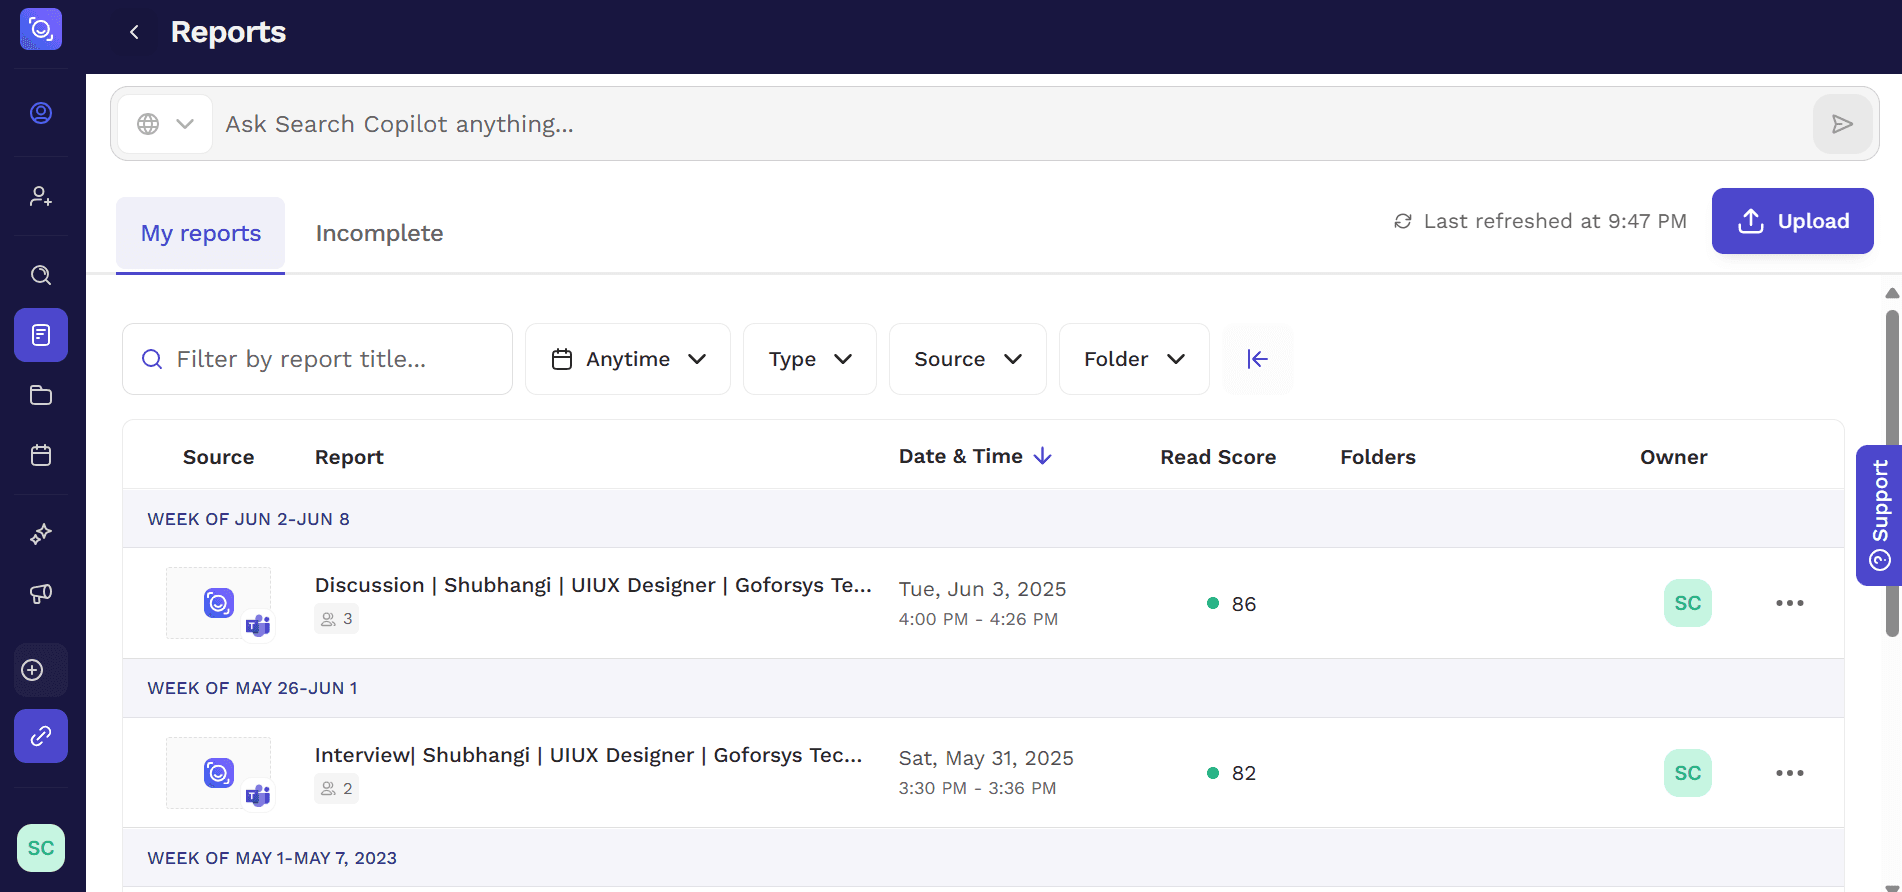This screenshot has width=1902, height=892.
Task: Click the date Tue, Jun 3, 2025
Action: [983, 589]
